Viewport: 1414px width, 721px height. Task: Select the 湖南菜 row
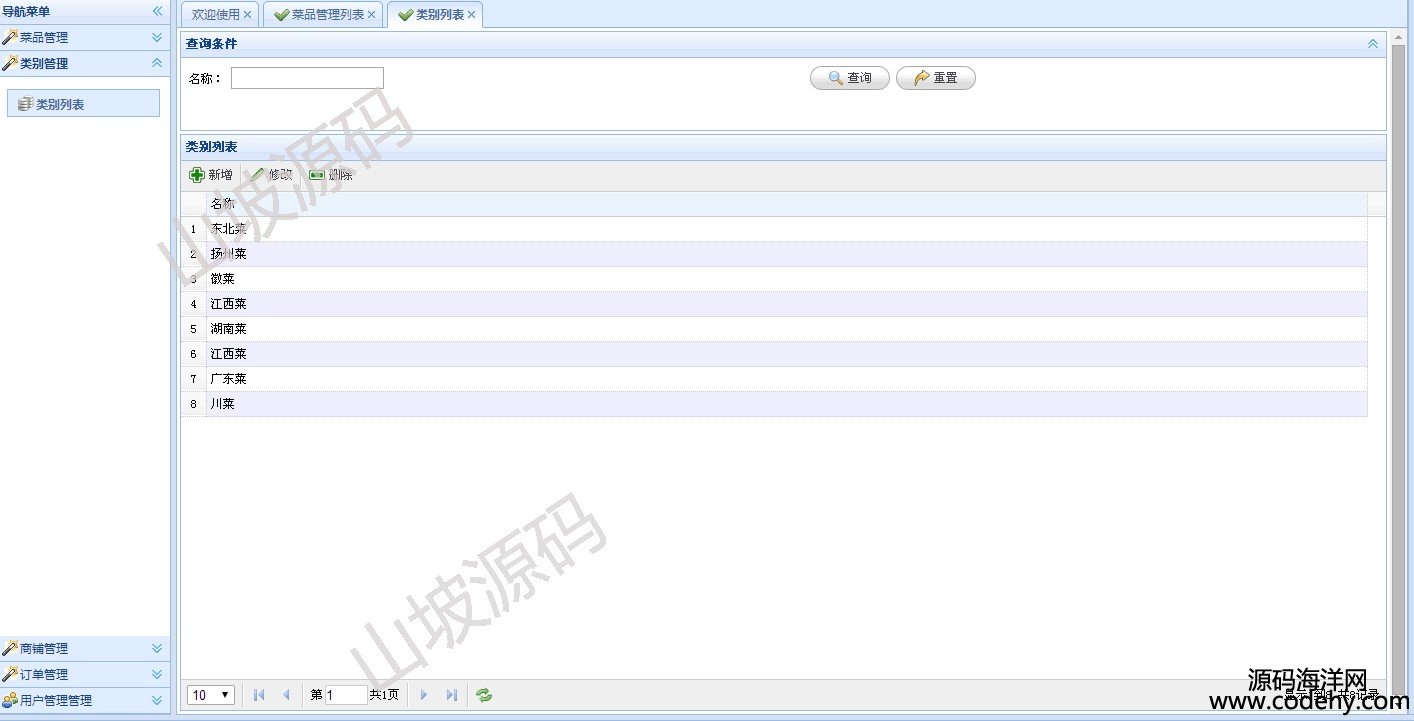774,329
